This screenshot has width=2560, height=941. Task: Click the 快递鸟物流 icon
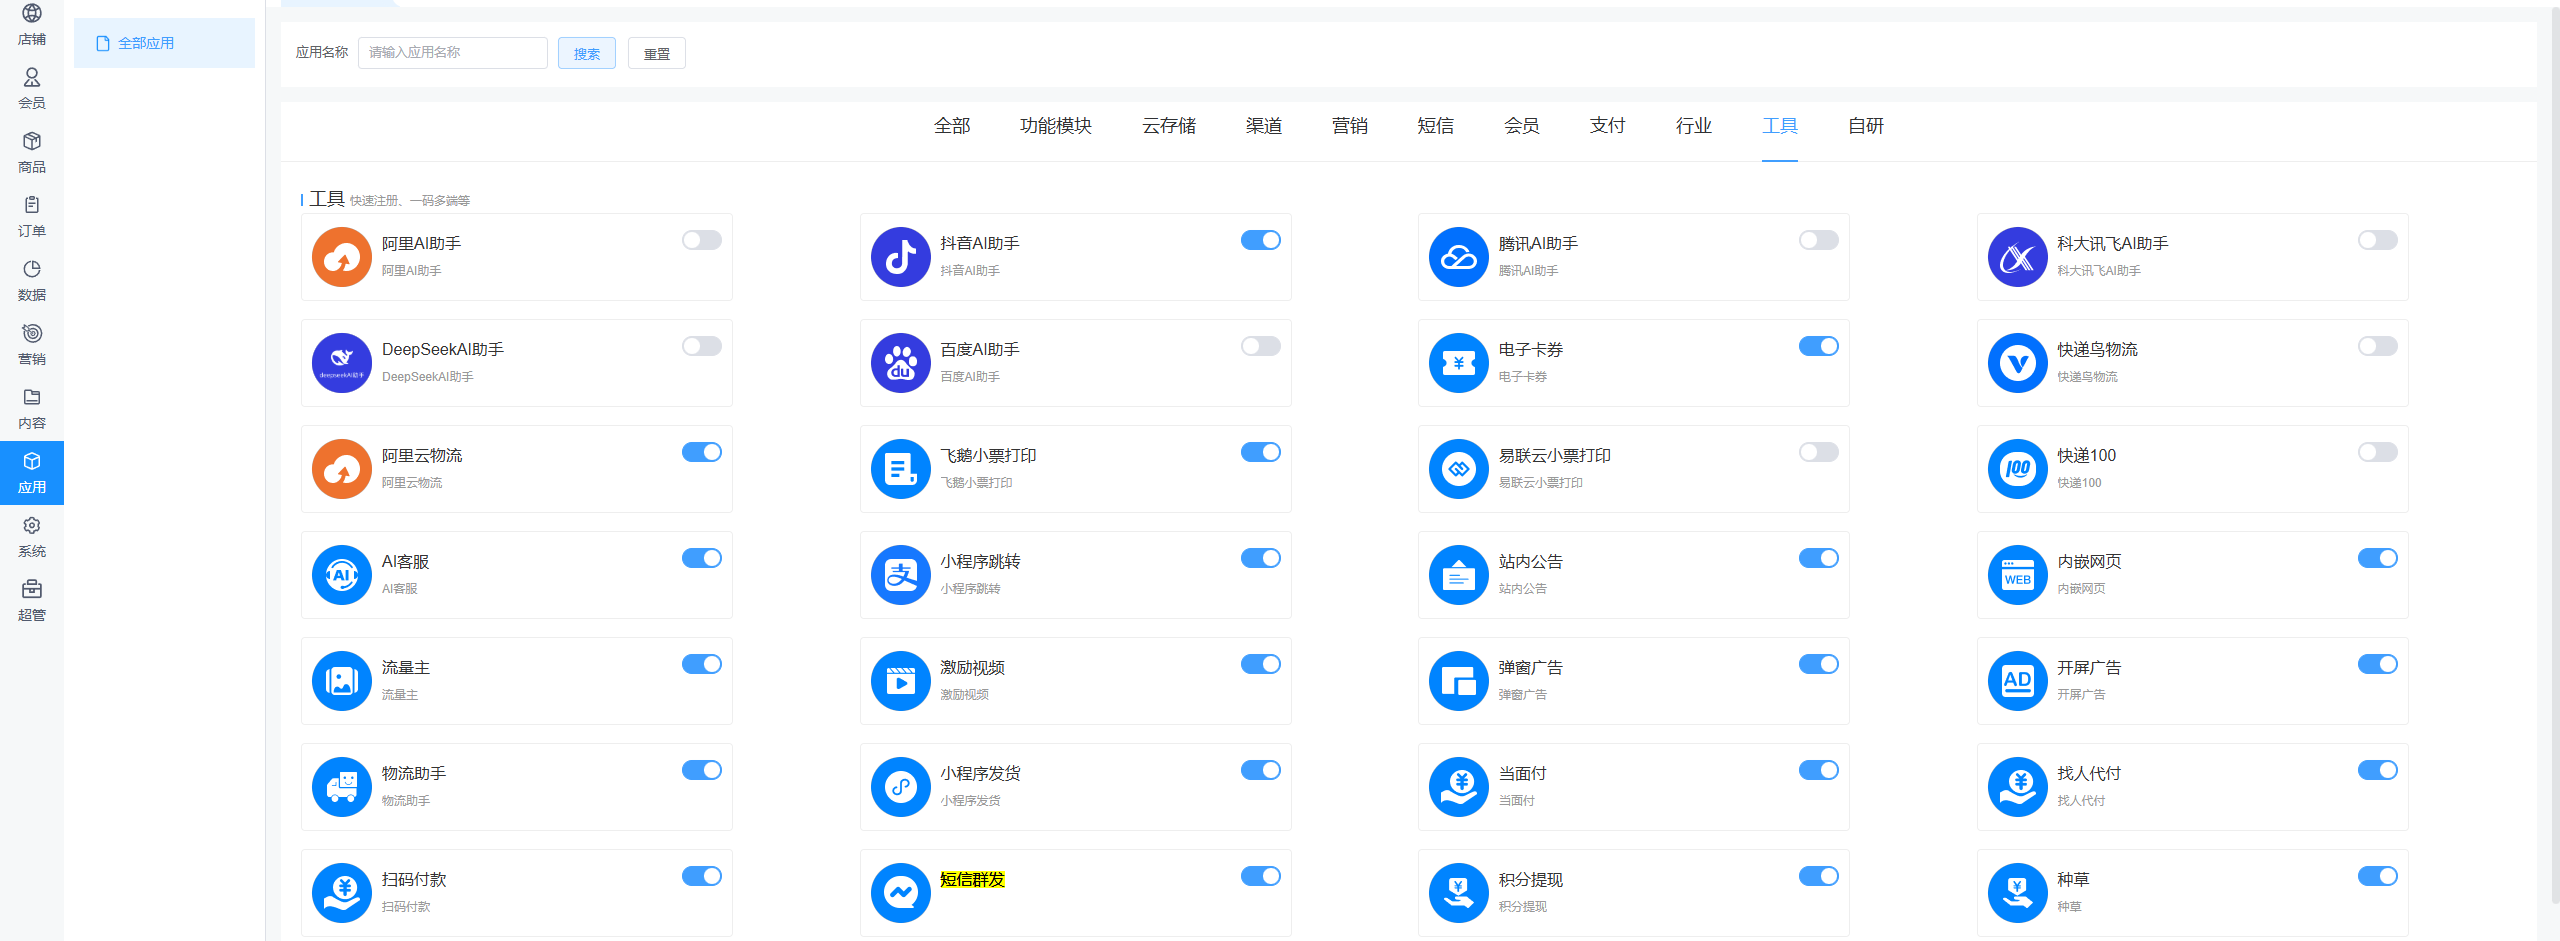[2018, 363]
